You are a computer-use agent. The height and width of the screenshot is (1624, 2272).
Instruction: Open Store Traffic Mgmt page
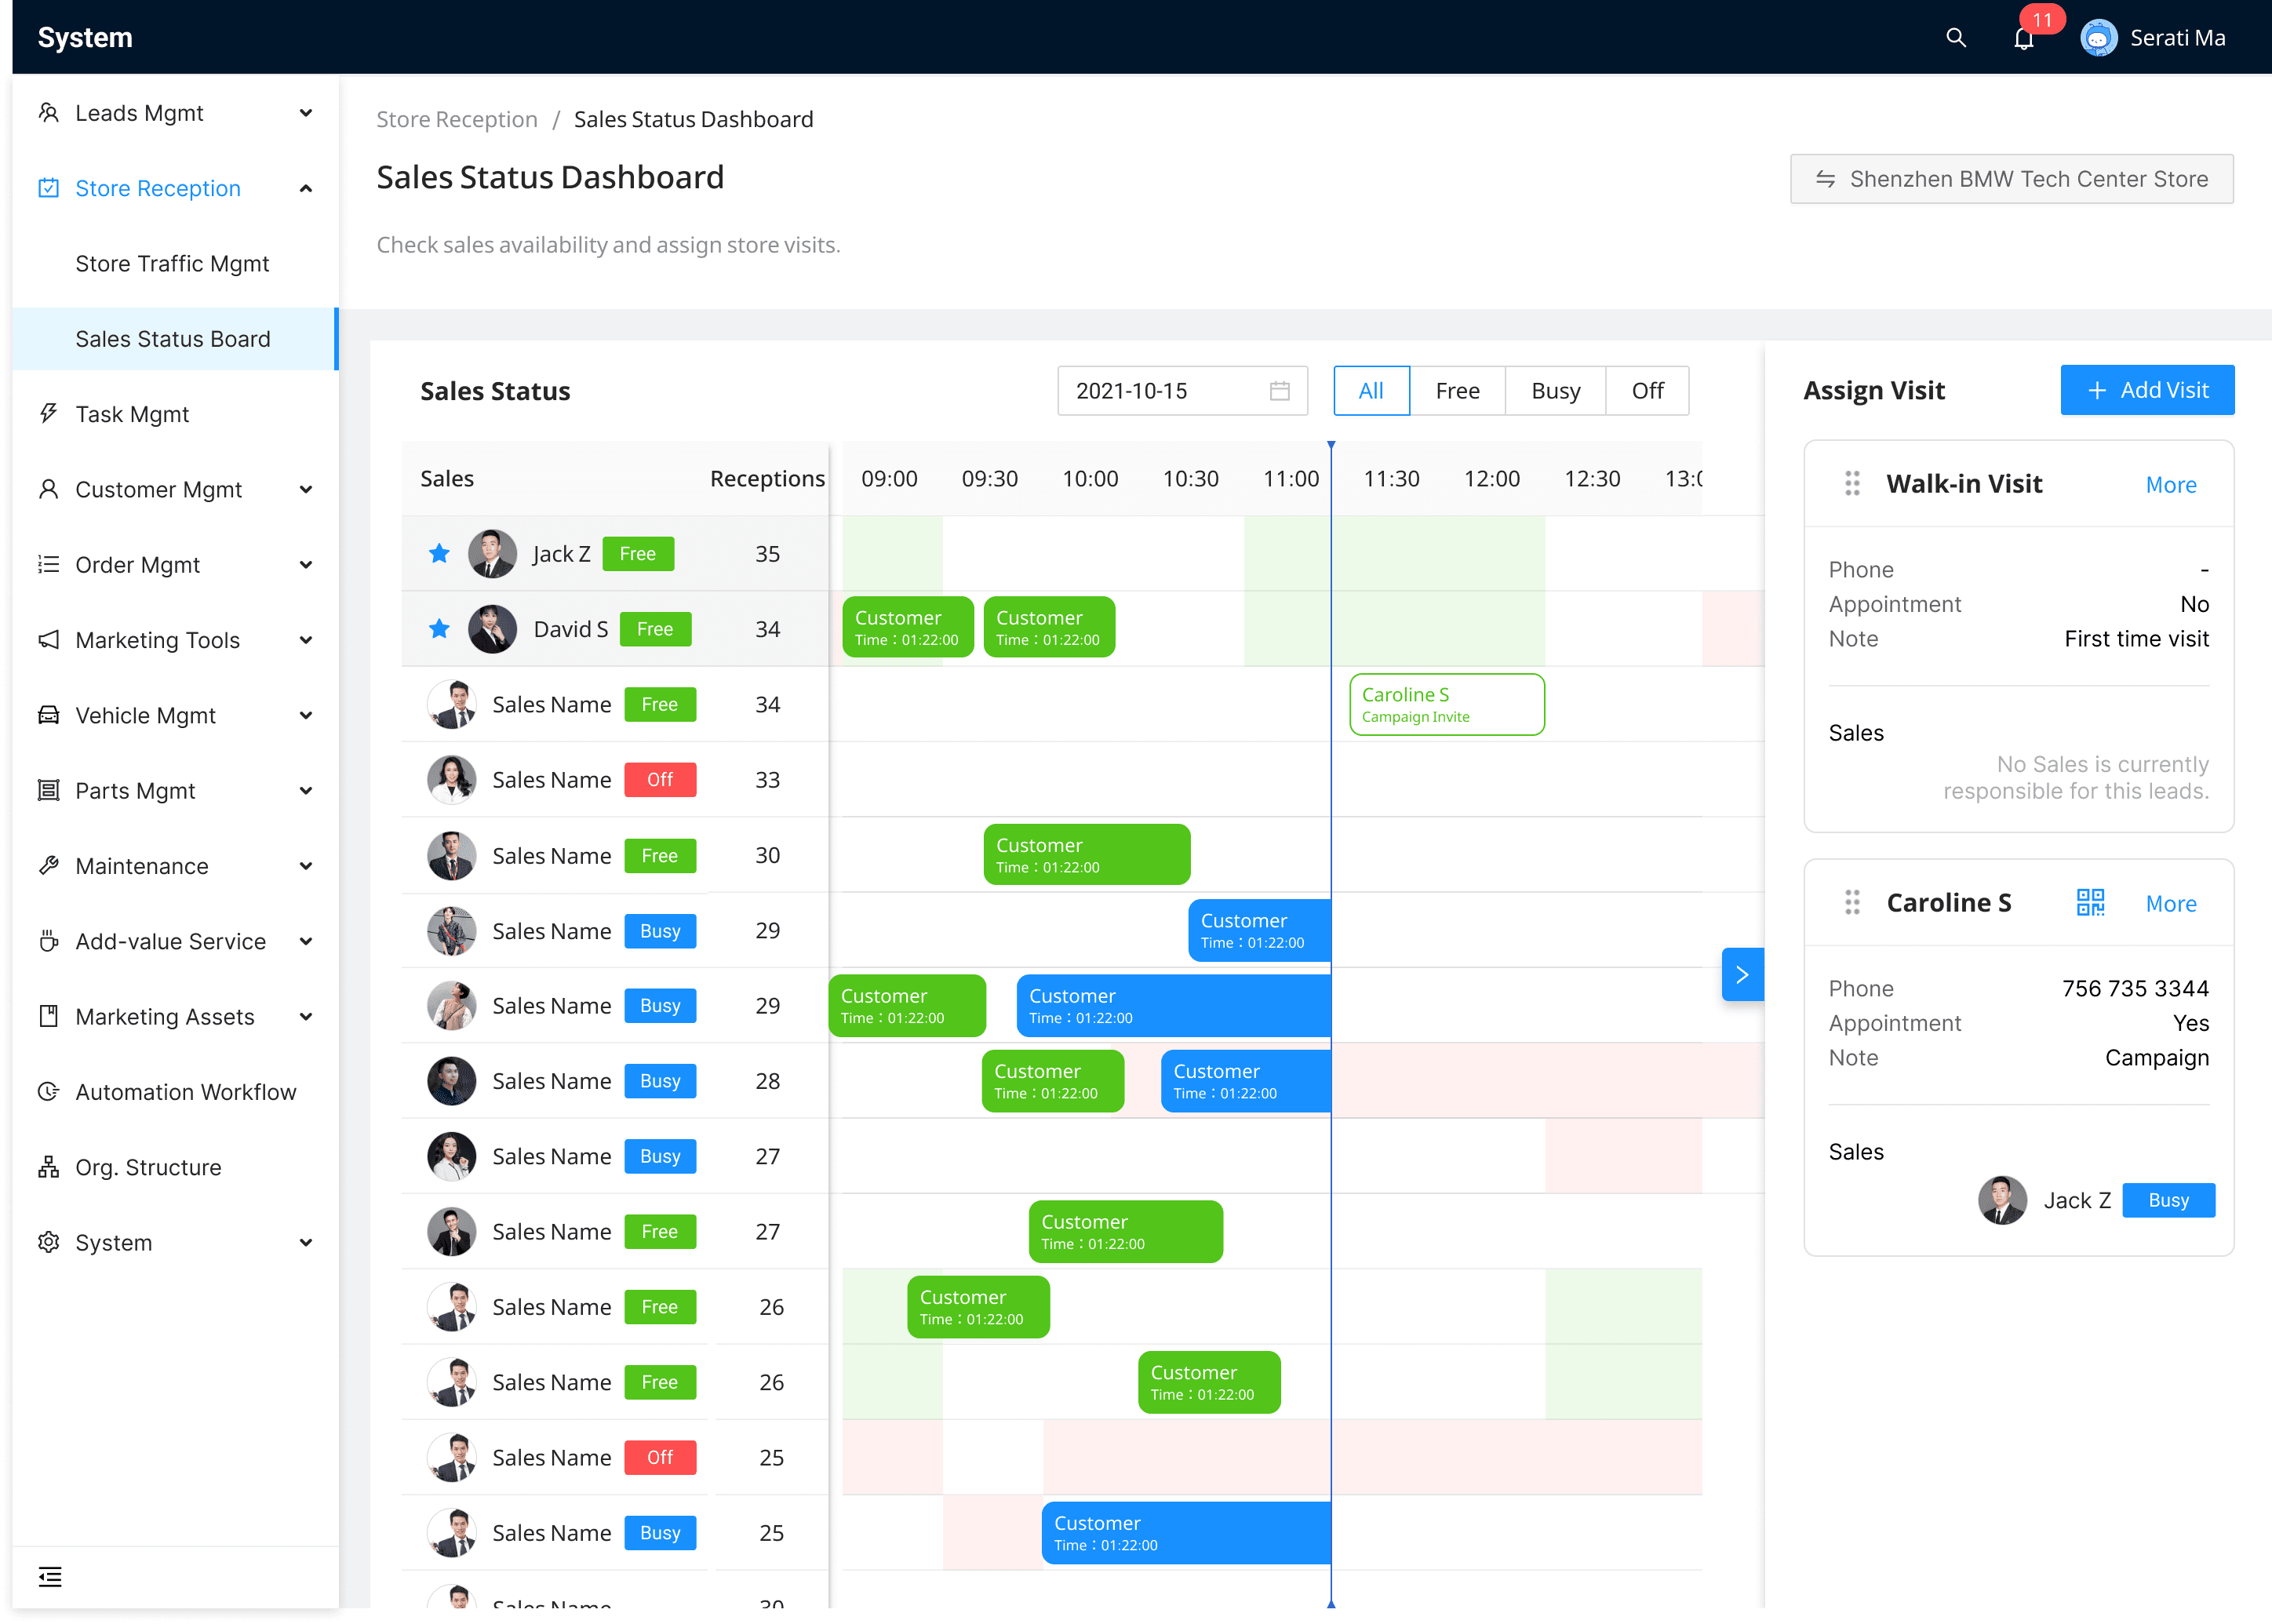tap(172, 264)
